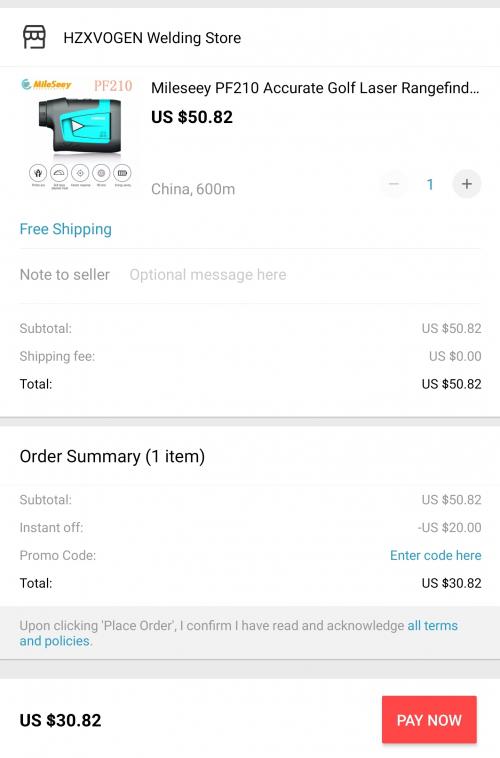Click the quantity number 1
The image size is (500, 758).
point(430,184)
